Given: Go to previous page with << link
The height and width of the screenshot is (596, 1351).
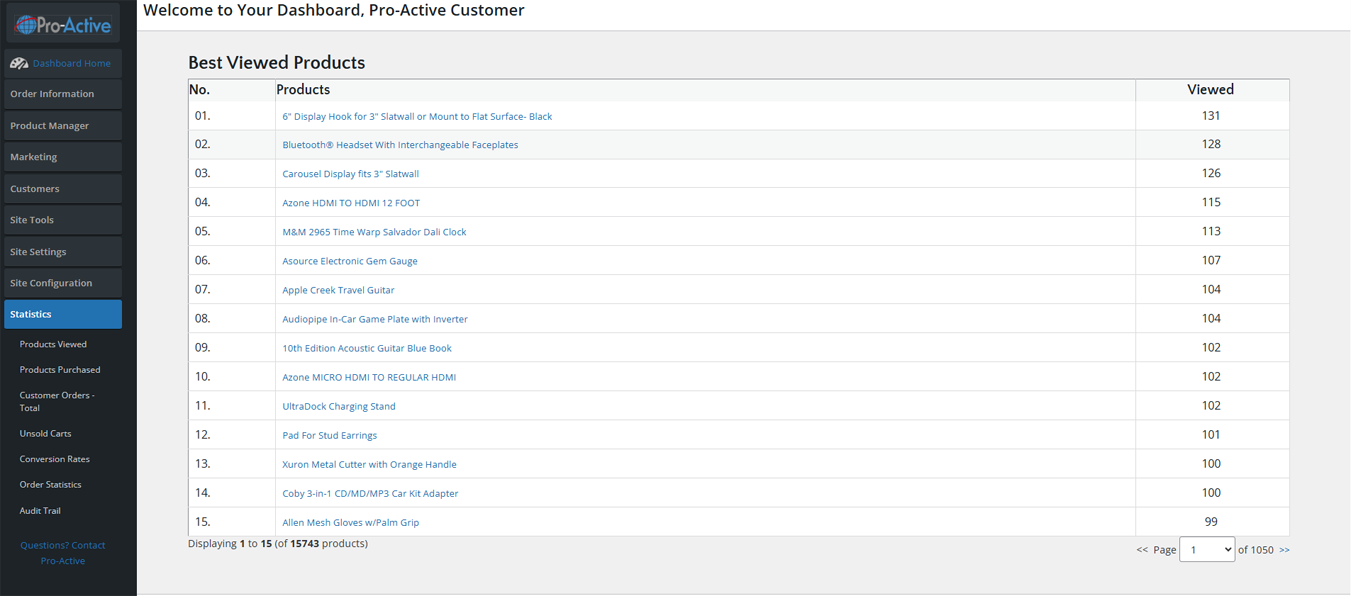Looking at the screenshot, I should point(1142,550).
